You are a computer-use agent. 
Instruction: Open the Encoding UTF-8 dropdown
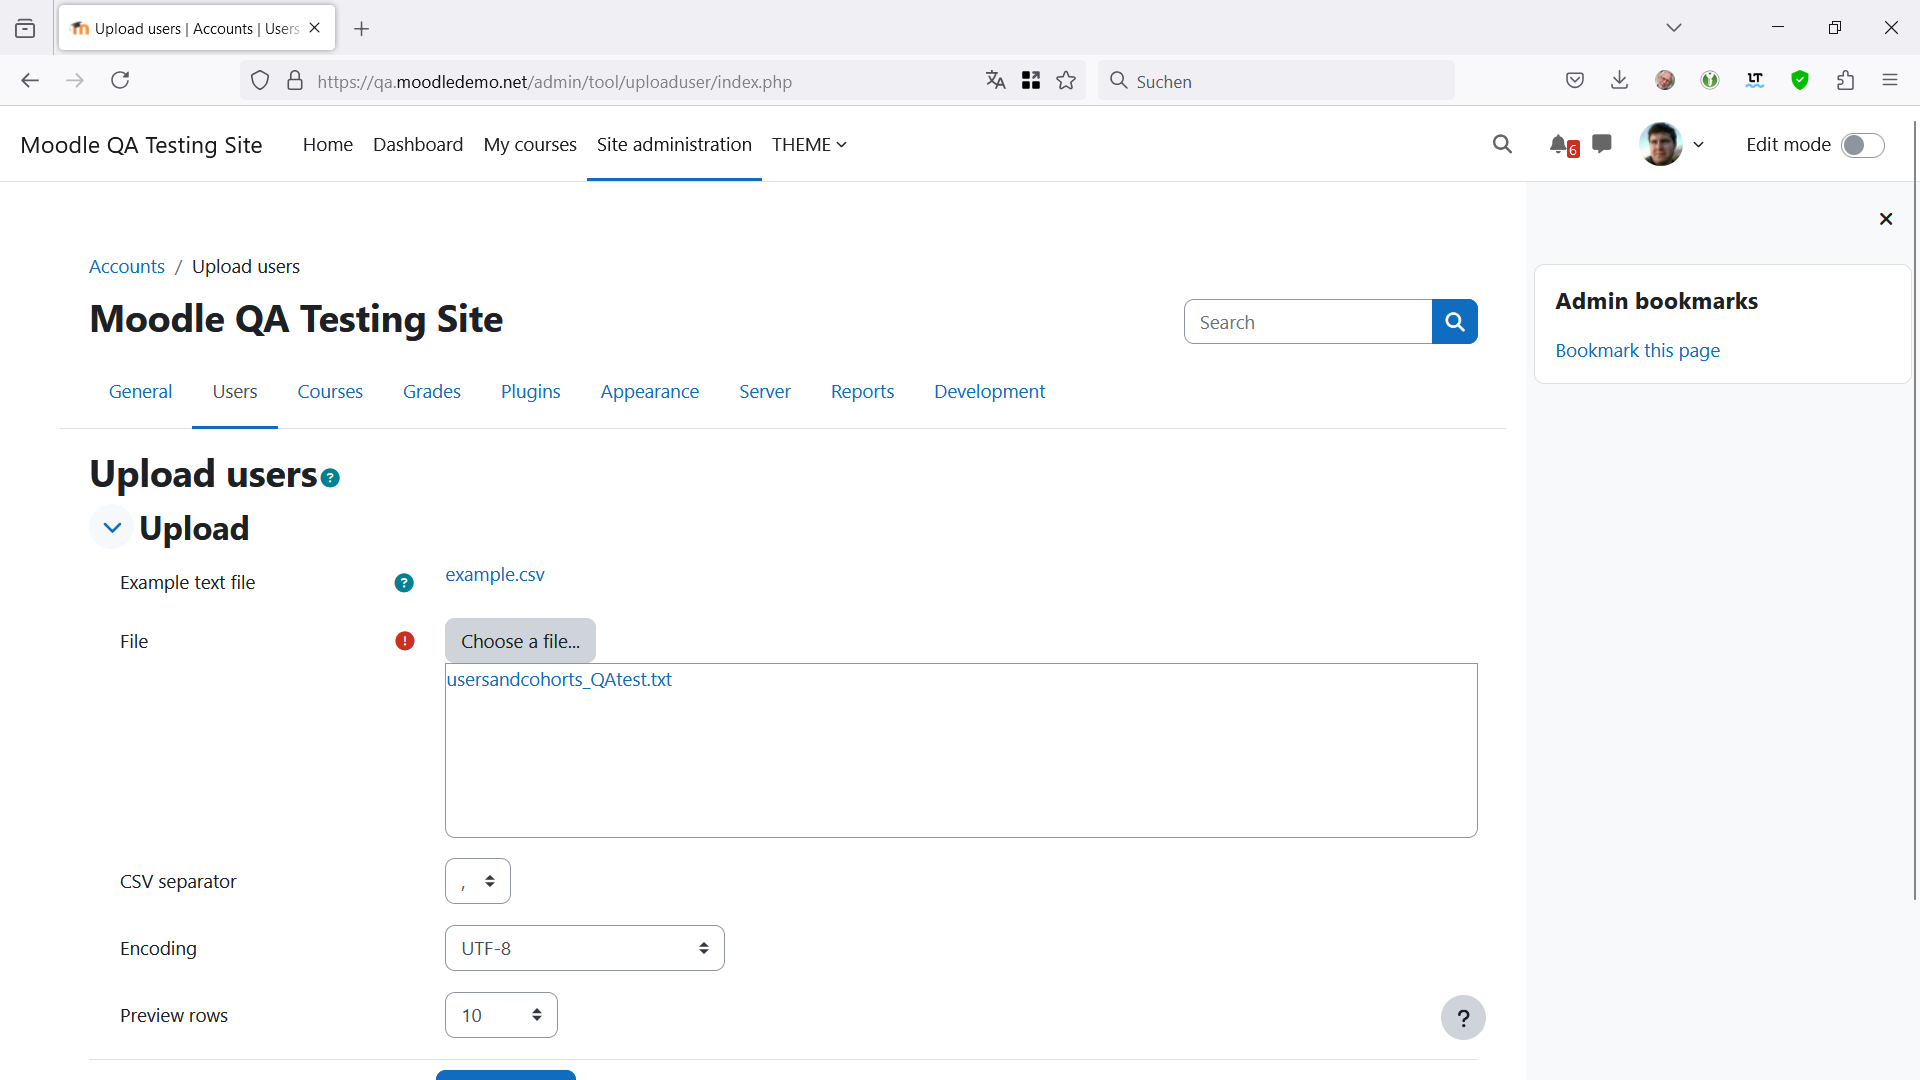[585, 948]
